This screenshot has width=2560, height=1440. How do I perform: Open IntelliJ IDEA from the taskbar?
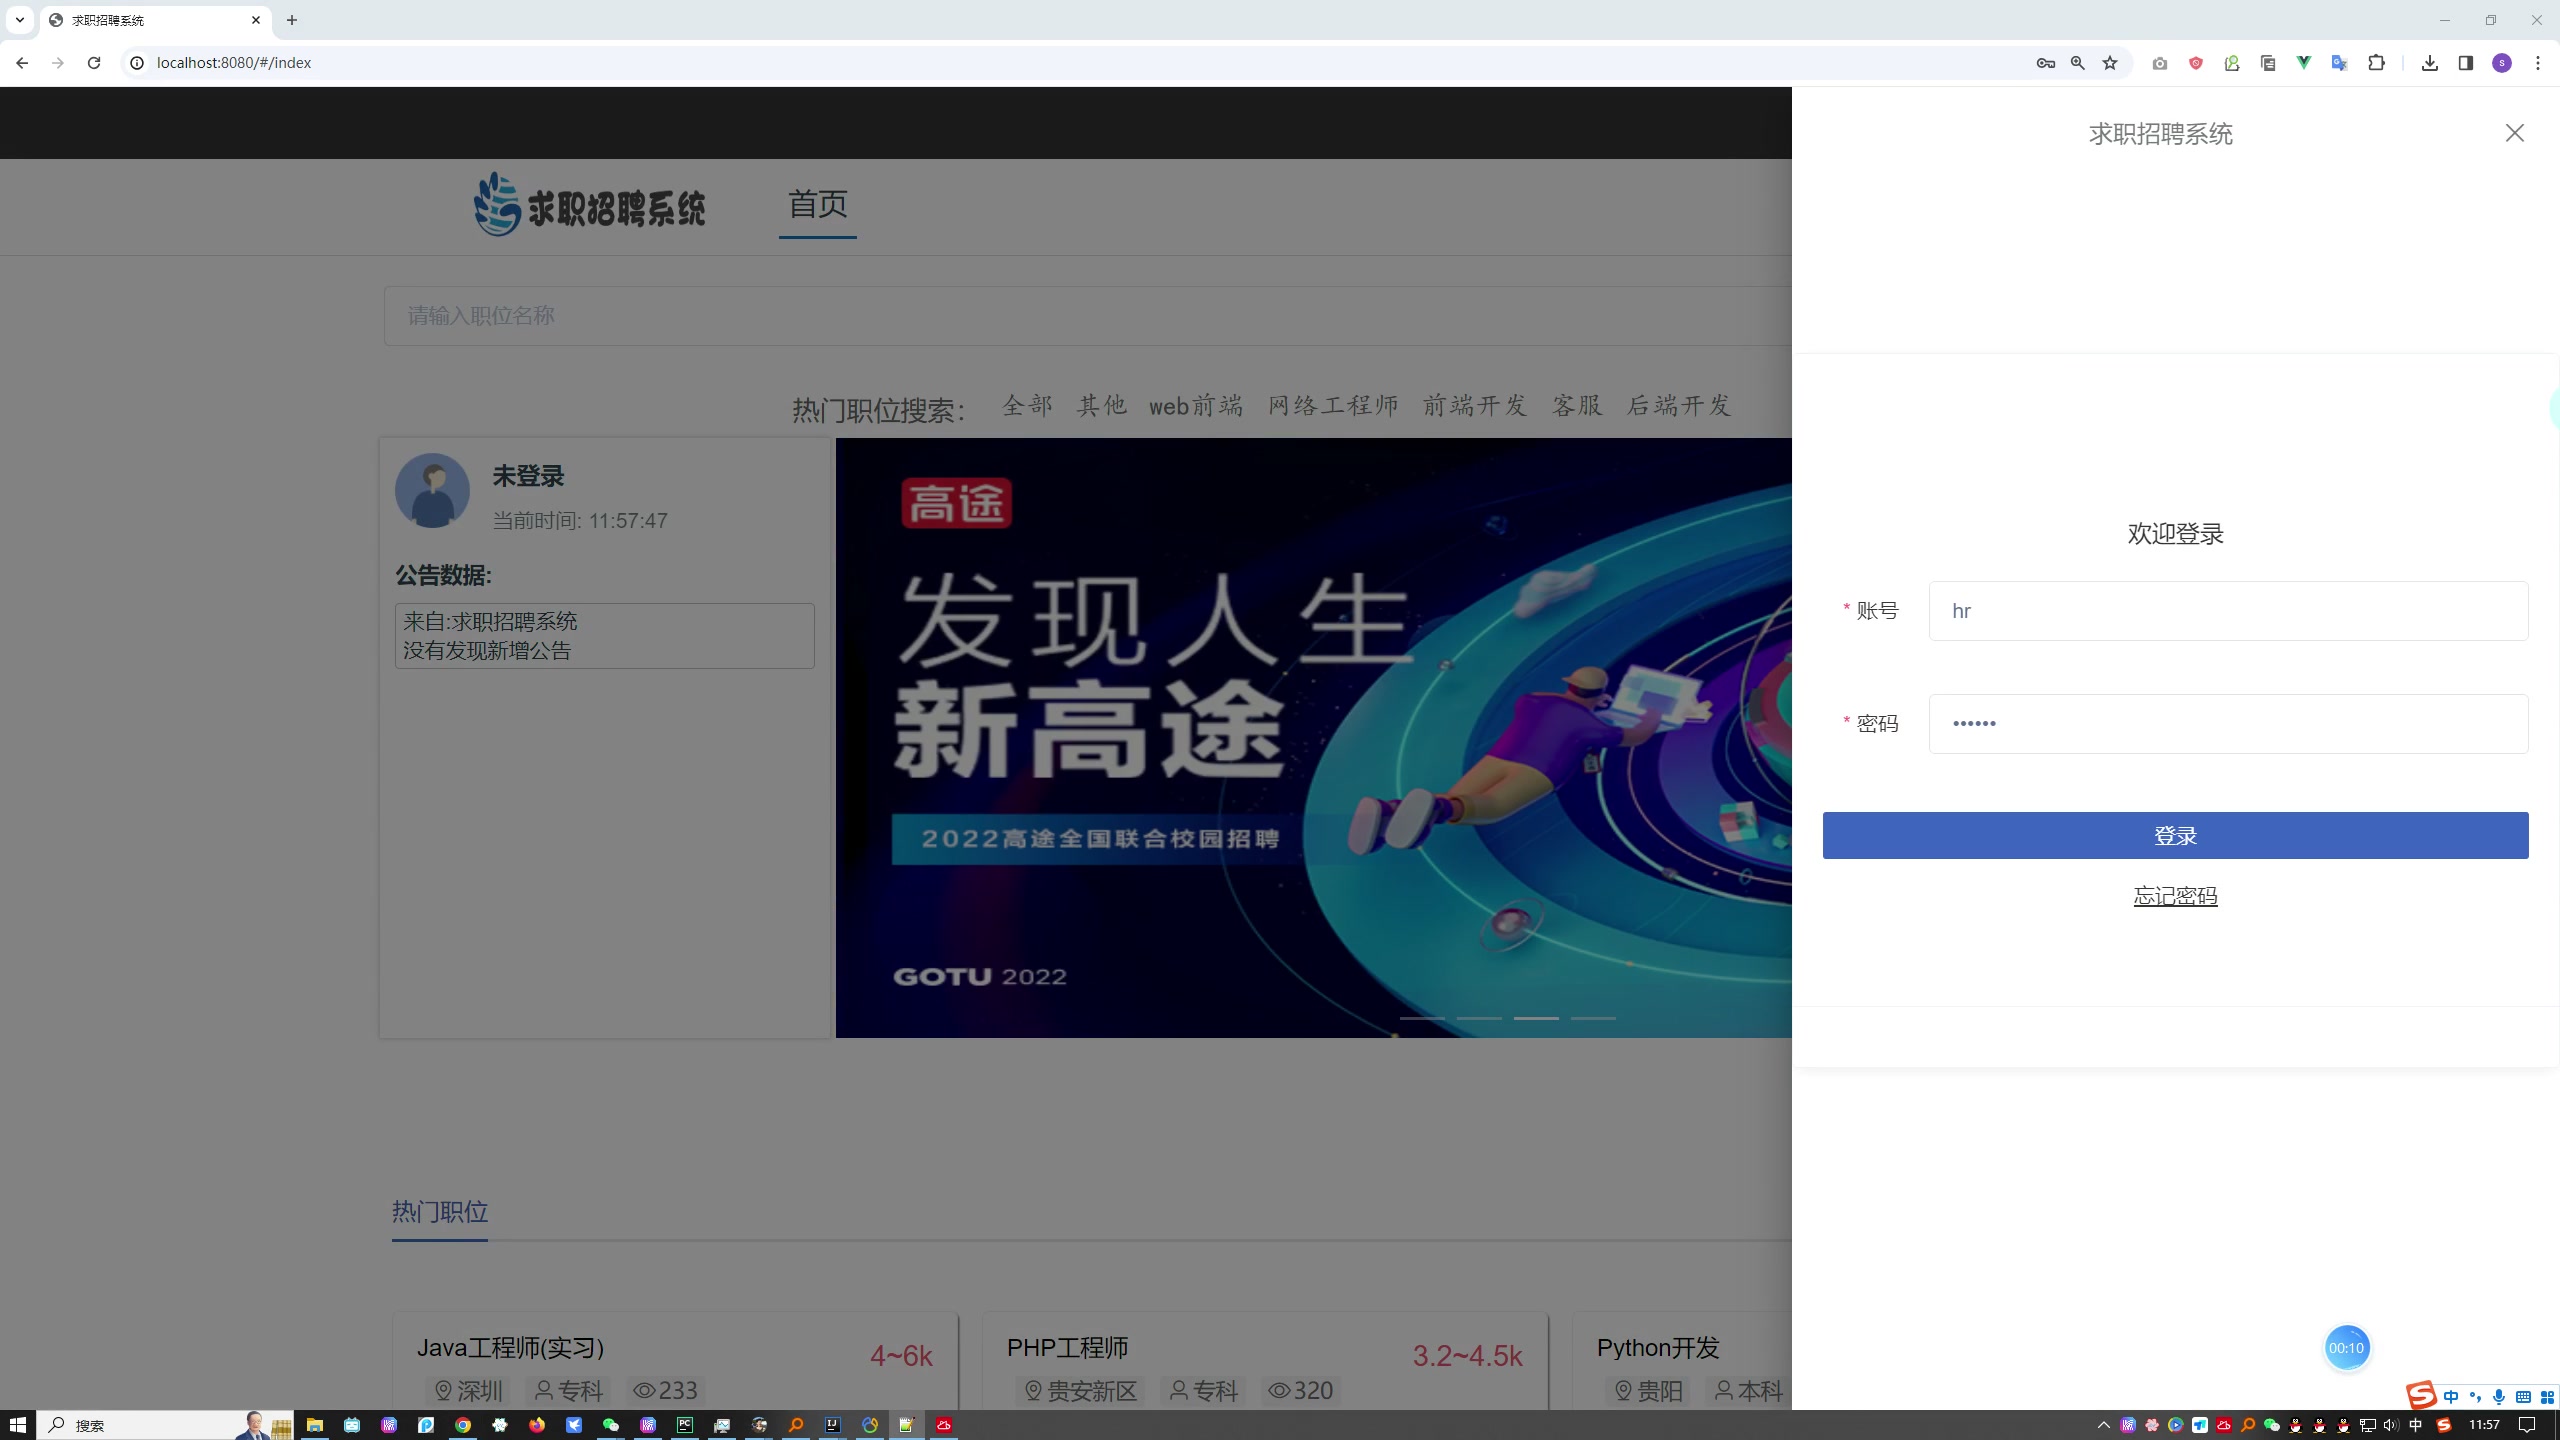click(833, 1425)
